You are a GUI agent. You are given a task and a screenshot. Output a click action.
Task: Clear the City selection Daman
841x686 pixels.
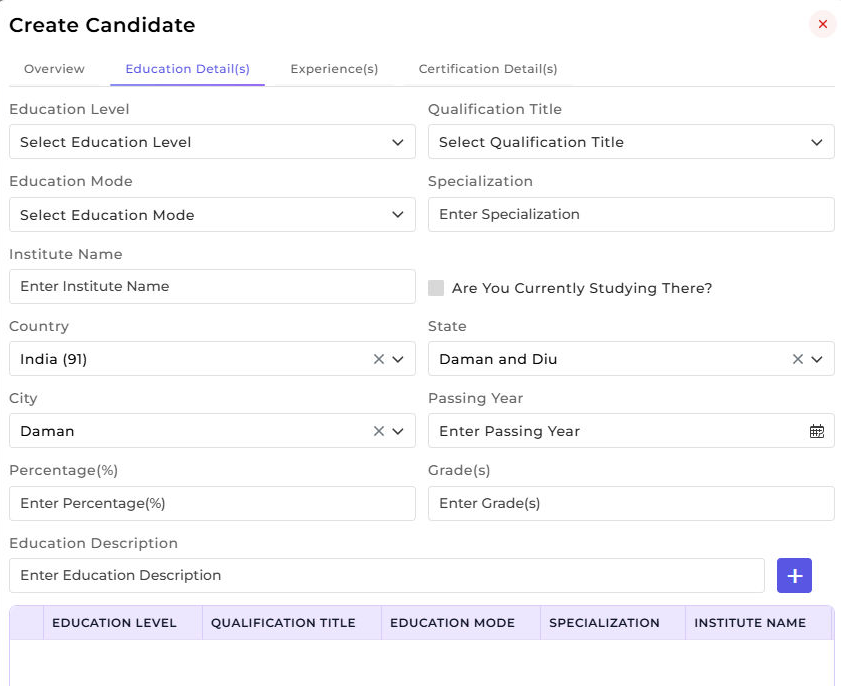coord(379,431)
